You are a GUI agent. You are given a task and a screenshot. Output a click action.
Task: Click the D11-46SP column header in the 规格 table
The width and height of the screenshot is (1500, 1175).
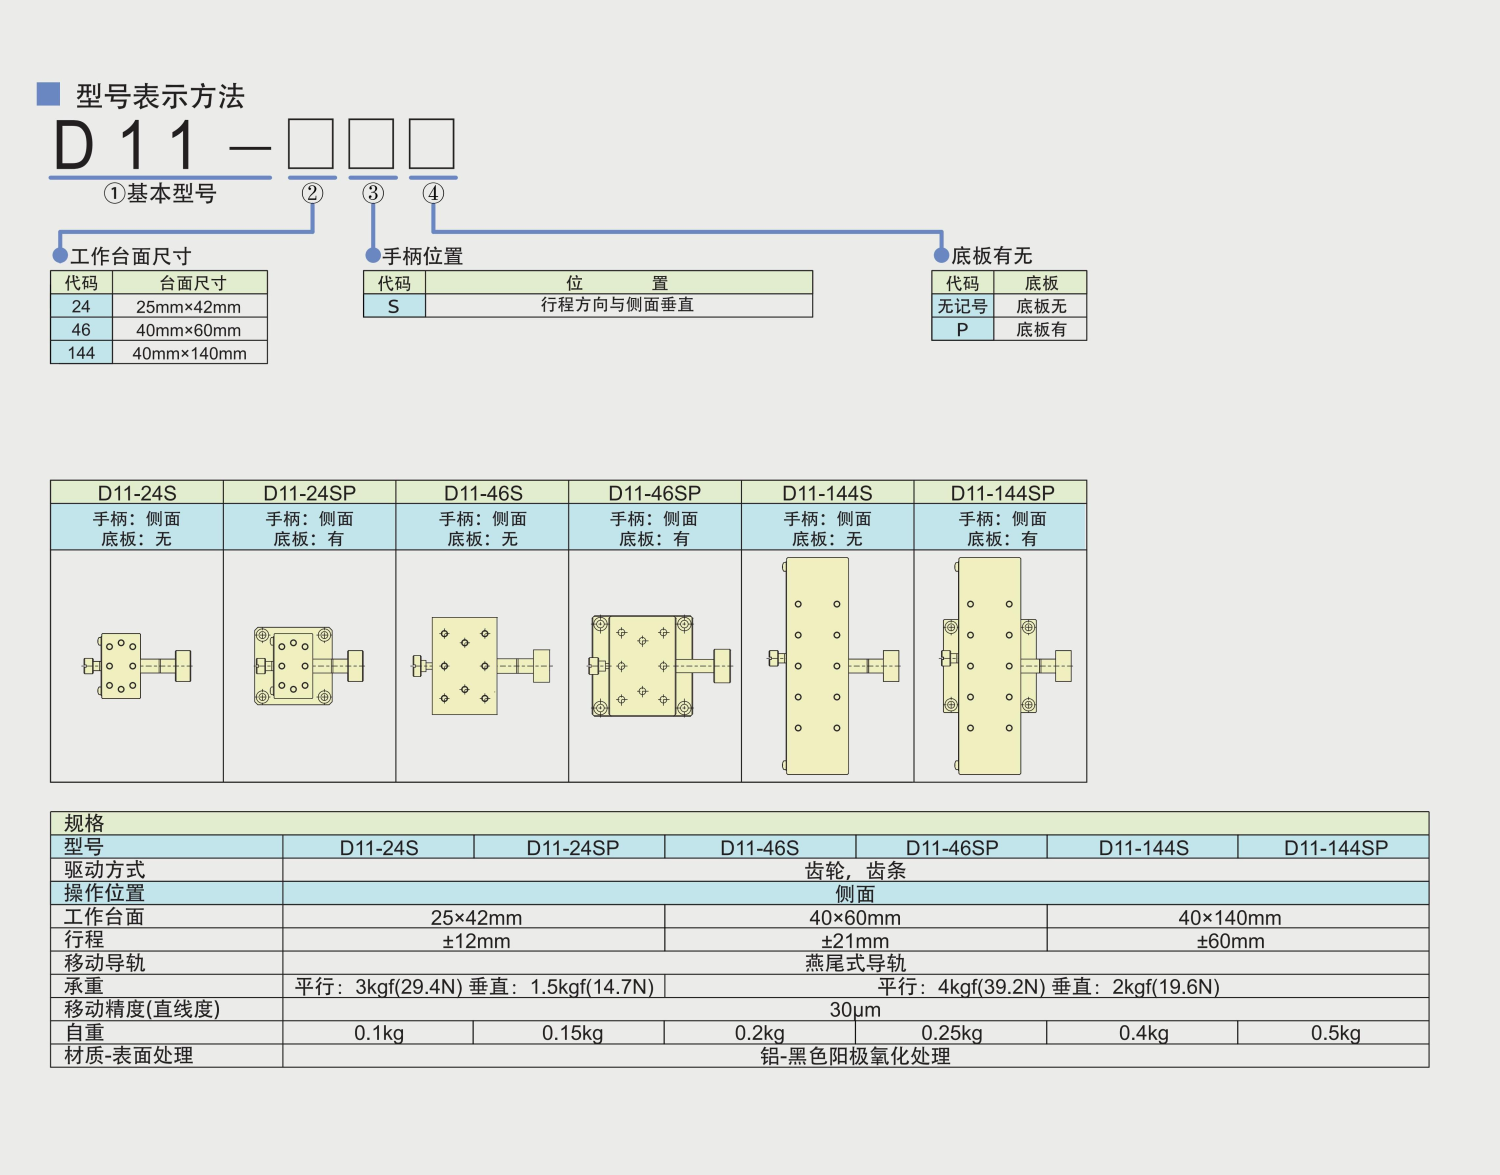point(951,848)
